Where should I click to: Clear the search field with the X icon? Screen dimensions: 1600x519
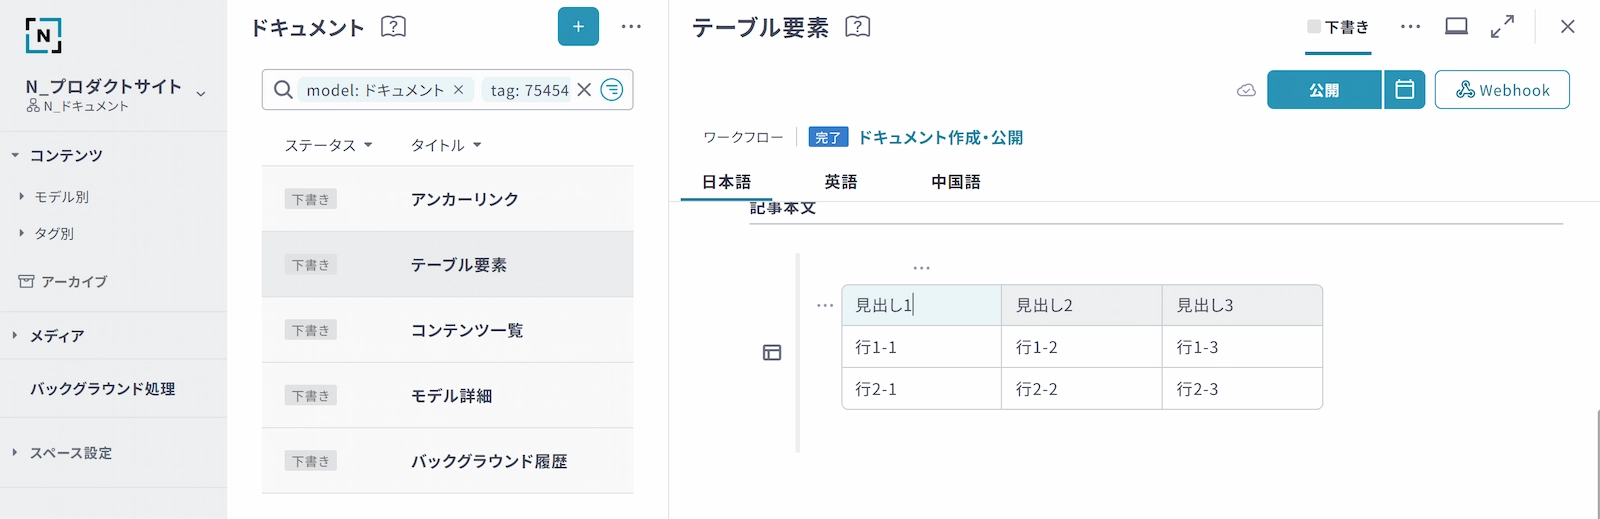tap(584, 90)
